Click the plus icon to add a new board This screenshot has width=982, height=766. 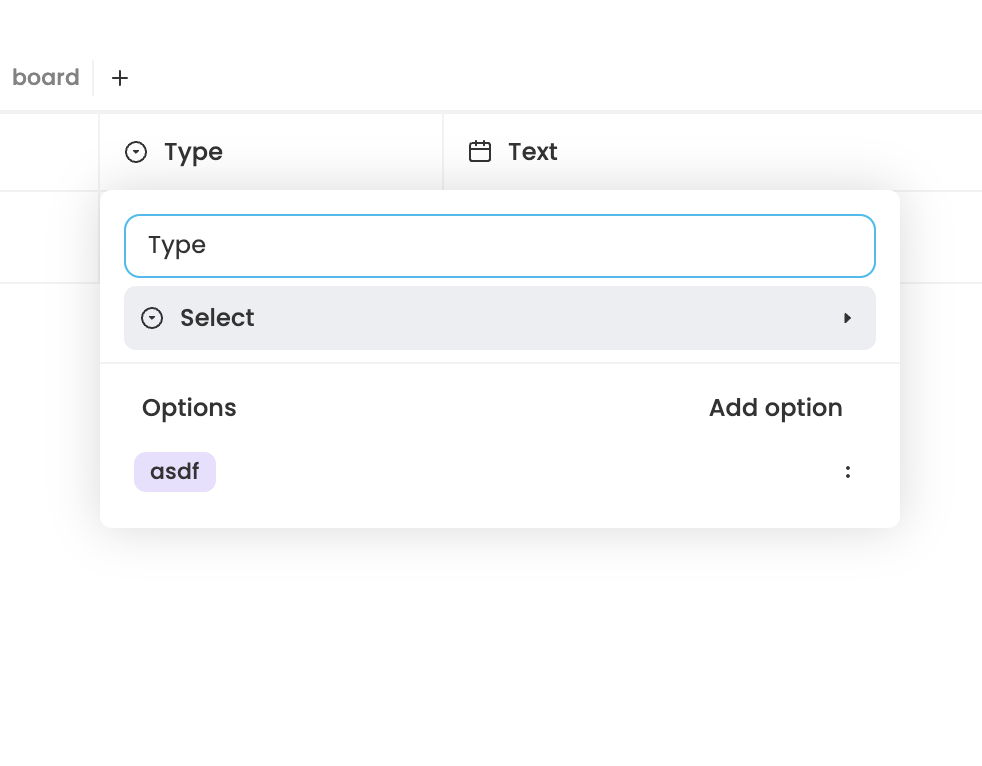point(120,78)
